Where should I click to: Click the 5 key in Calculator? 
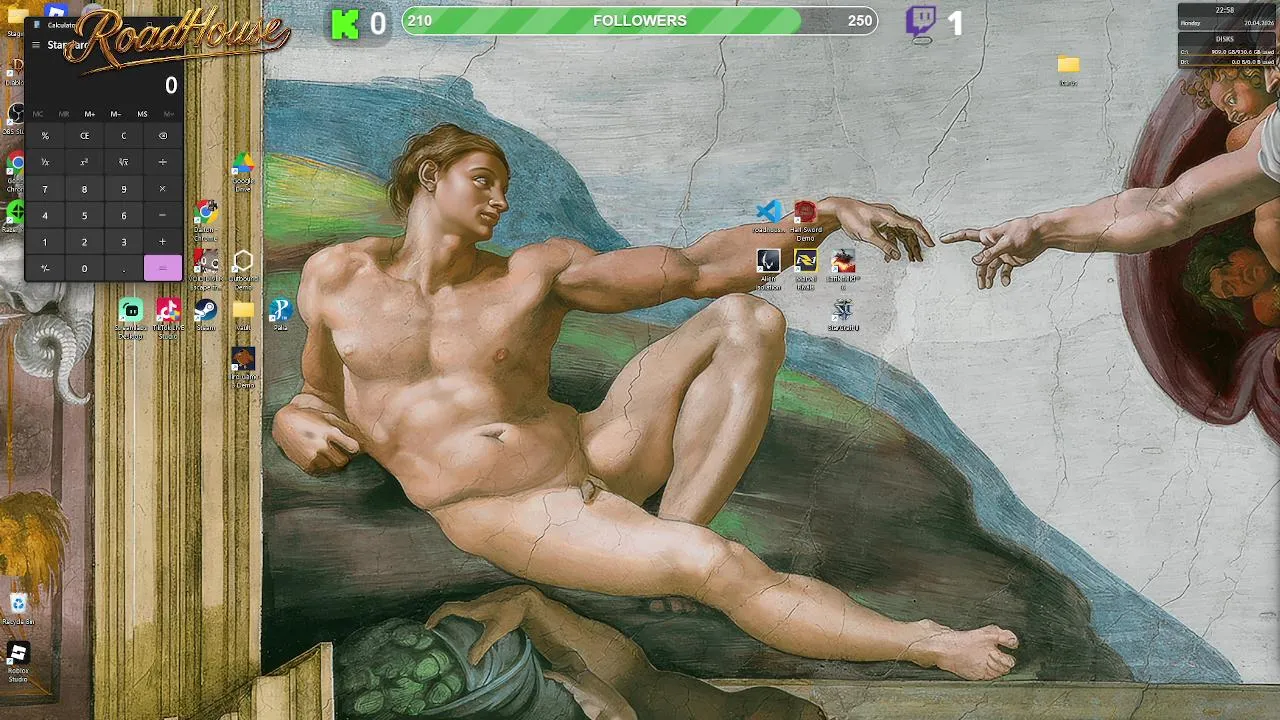84,215
